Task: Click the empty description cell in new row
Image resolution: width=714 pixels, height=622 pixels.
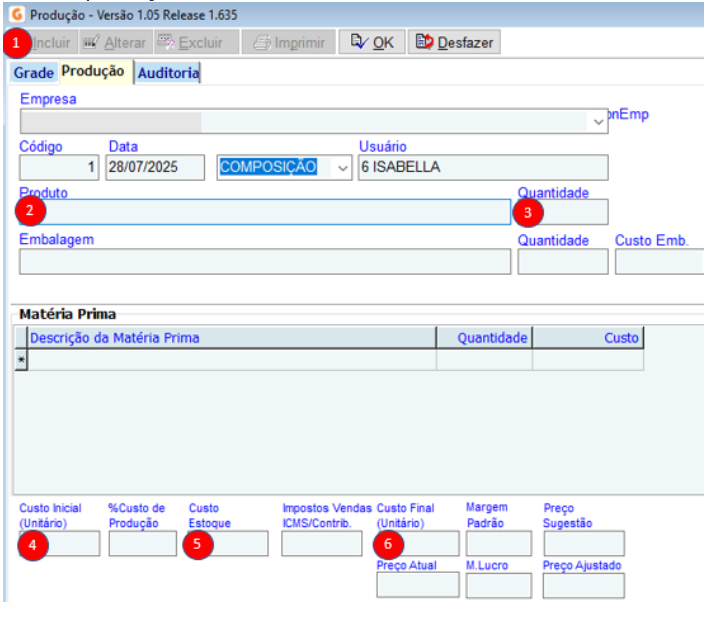Action: (232, 360)
